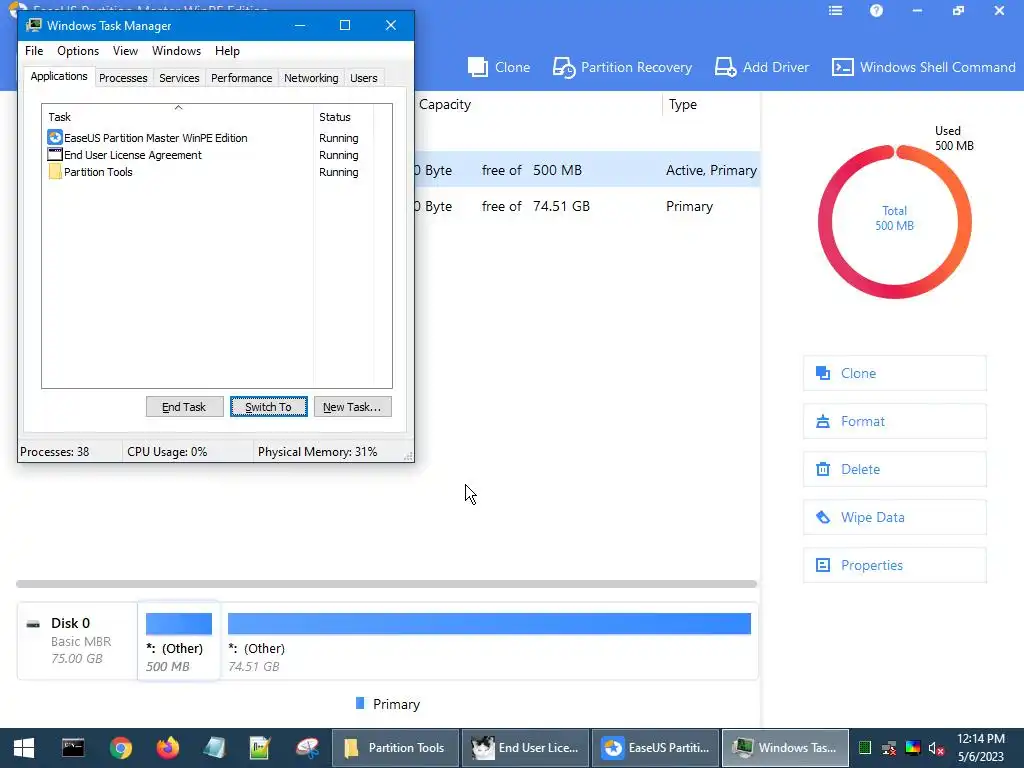
Task: Click the EaseUS help question mark icon
Action: tap(876, 10)
